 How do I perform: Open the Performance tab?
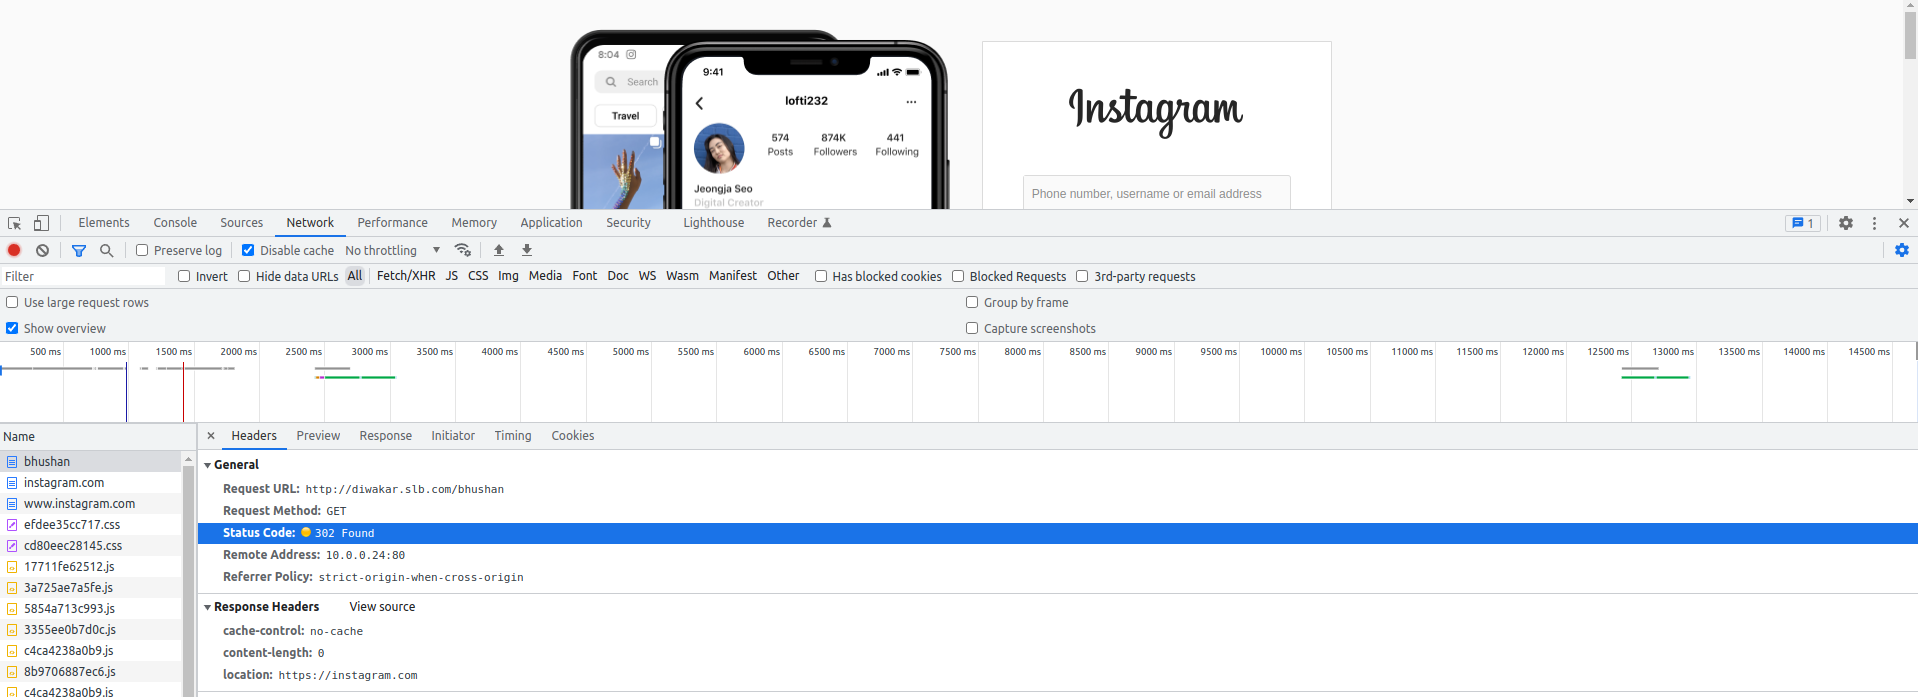coord(392,223)
